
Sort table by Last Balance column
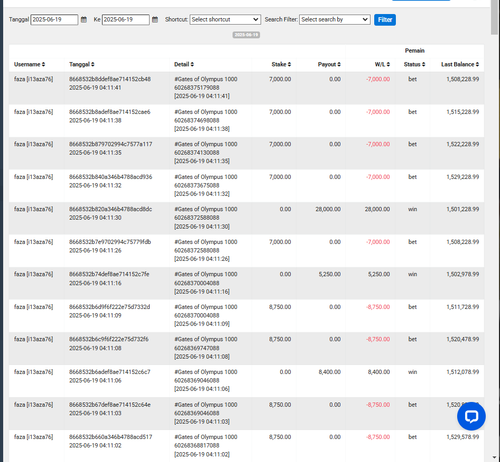point(460,64)
